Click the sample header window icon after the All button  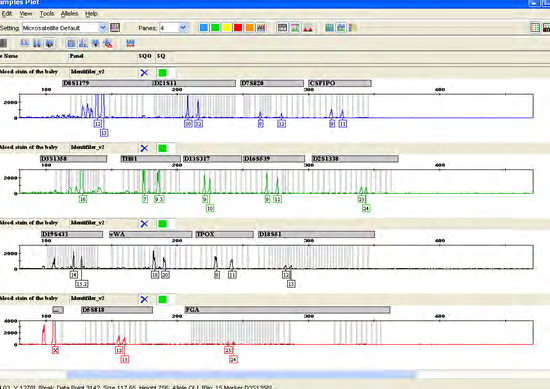pyautogui.click(x=282, y=27)
